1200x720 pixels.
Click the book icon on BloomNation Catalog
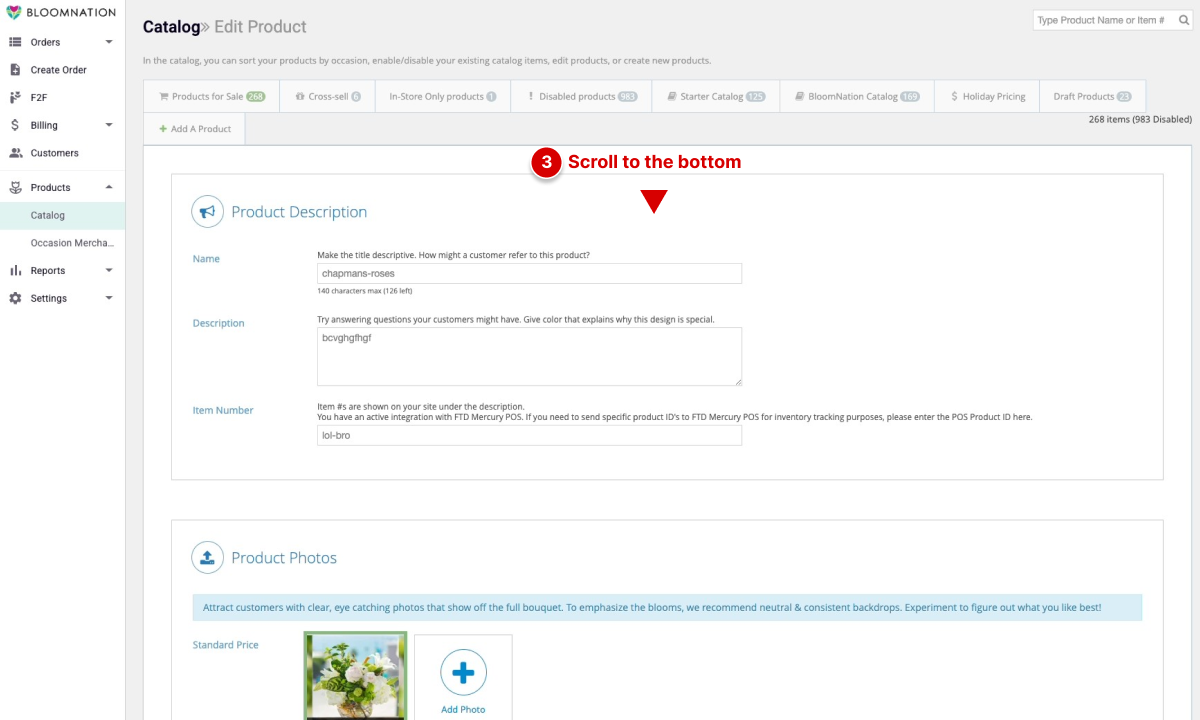click(800, 97)
